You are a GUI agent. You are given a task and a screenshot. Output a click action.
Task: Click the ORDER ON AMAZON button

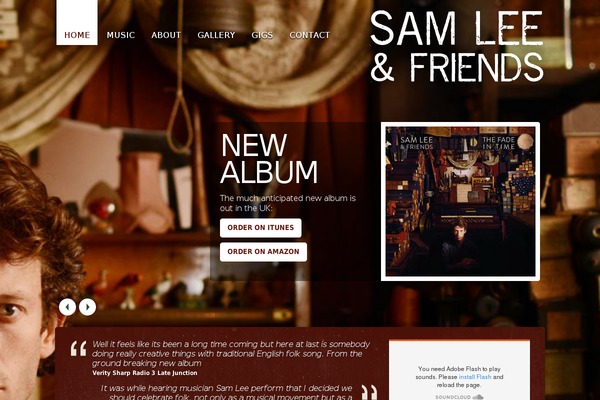click(263, 252)
